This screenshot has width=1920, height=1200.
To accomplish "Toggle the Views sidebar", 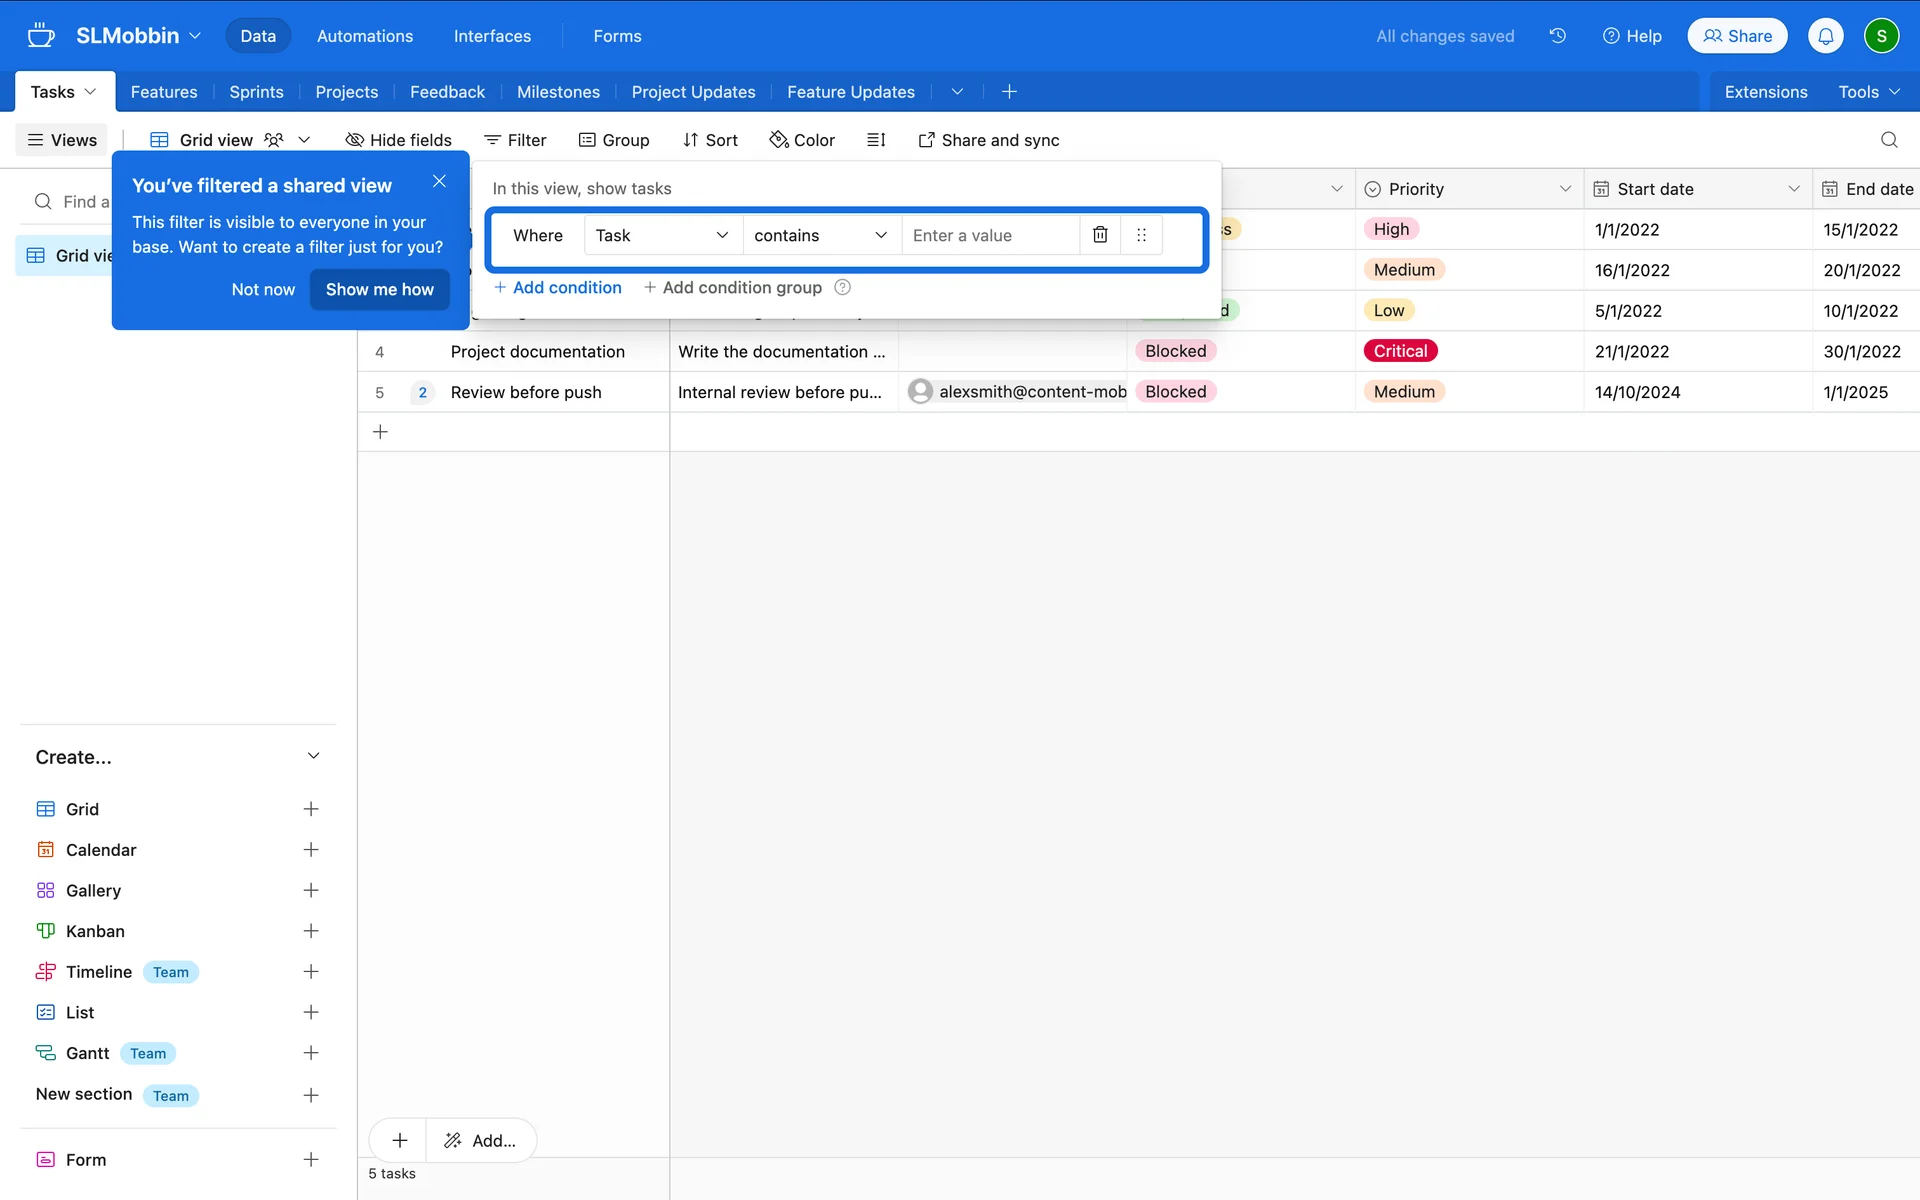I will click(62, 140).
